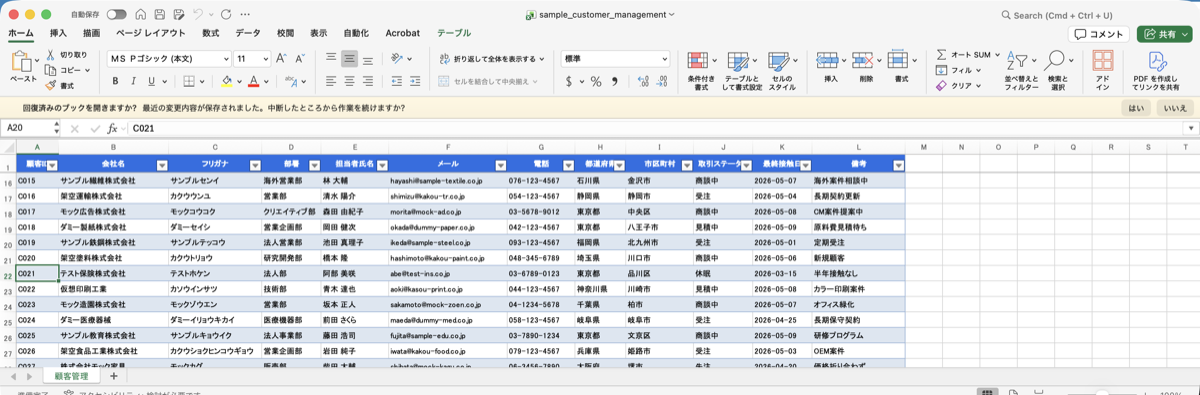This screenshot has width=1200, height=395.
Task: Open the アドイン add-ins button
Action: [1102, 71]
